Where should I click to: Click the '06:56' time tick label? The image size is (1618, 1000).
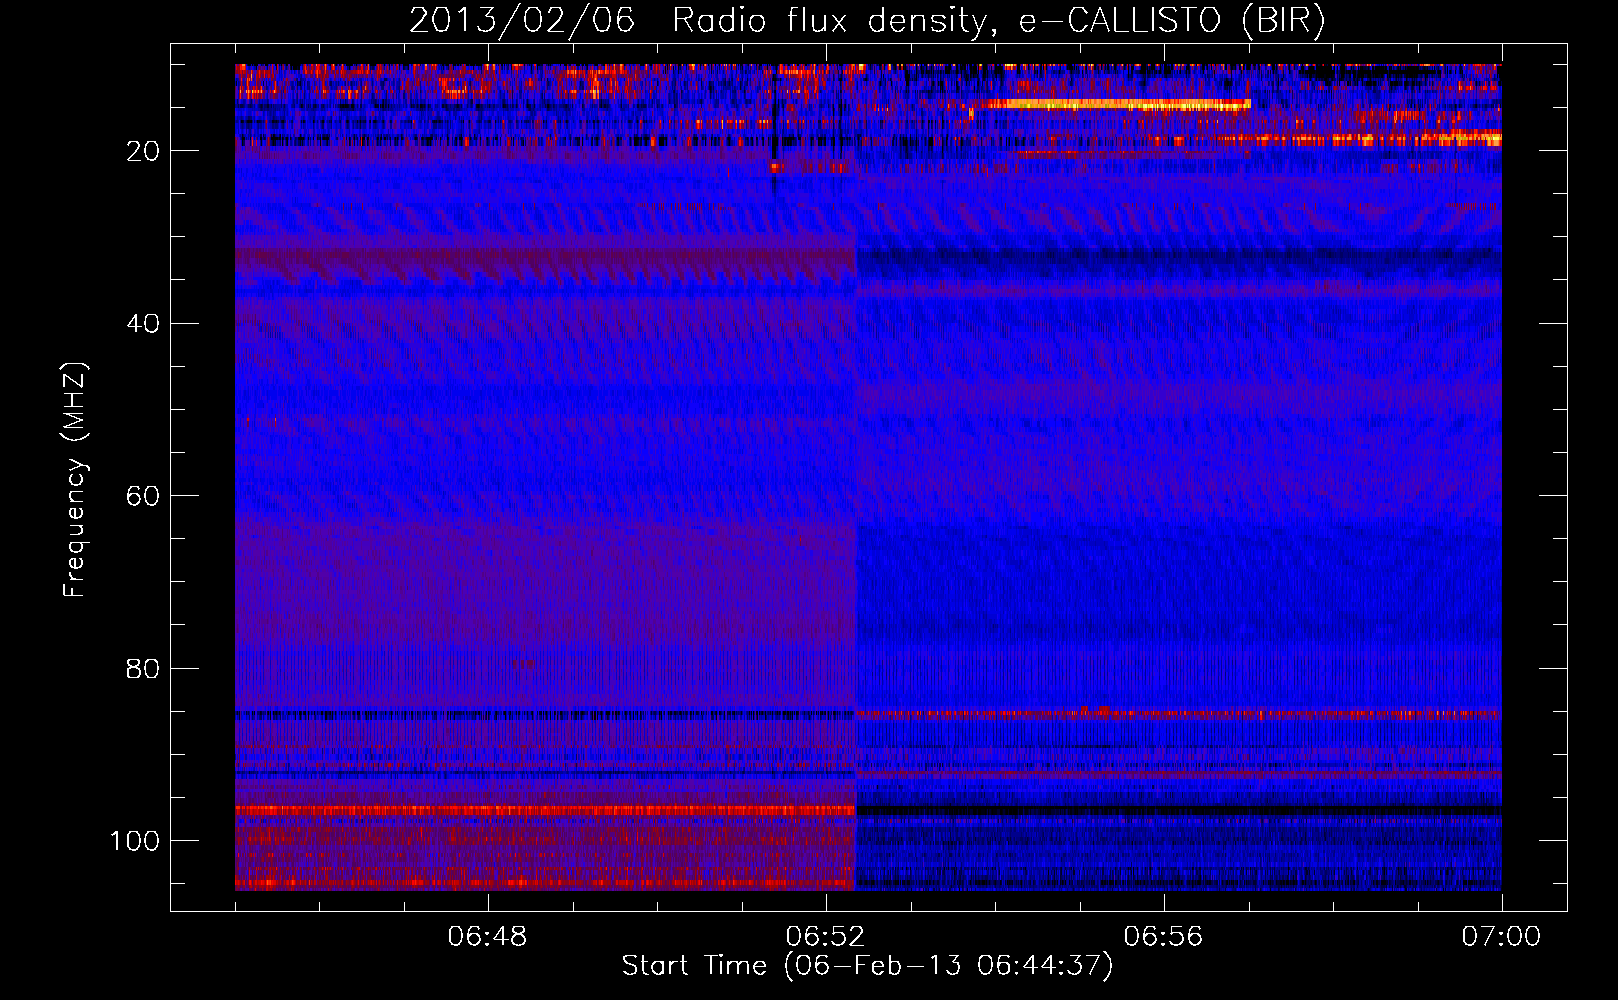pyautogui.click(x=1163, y=937)
